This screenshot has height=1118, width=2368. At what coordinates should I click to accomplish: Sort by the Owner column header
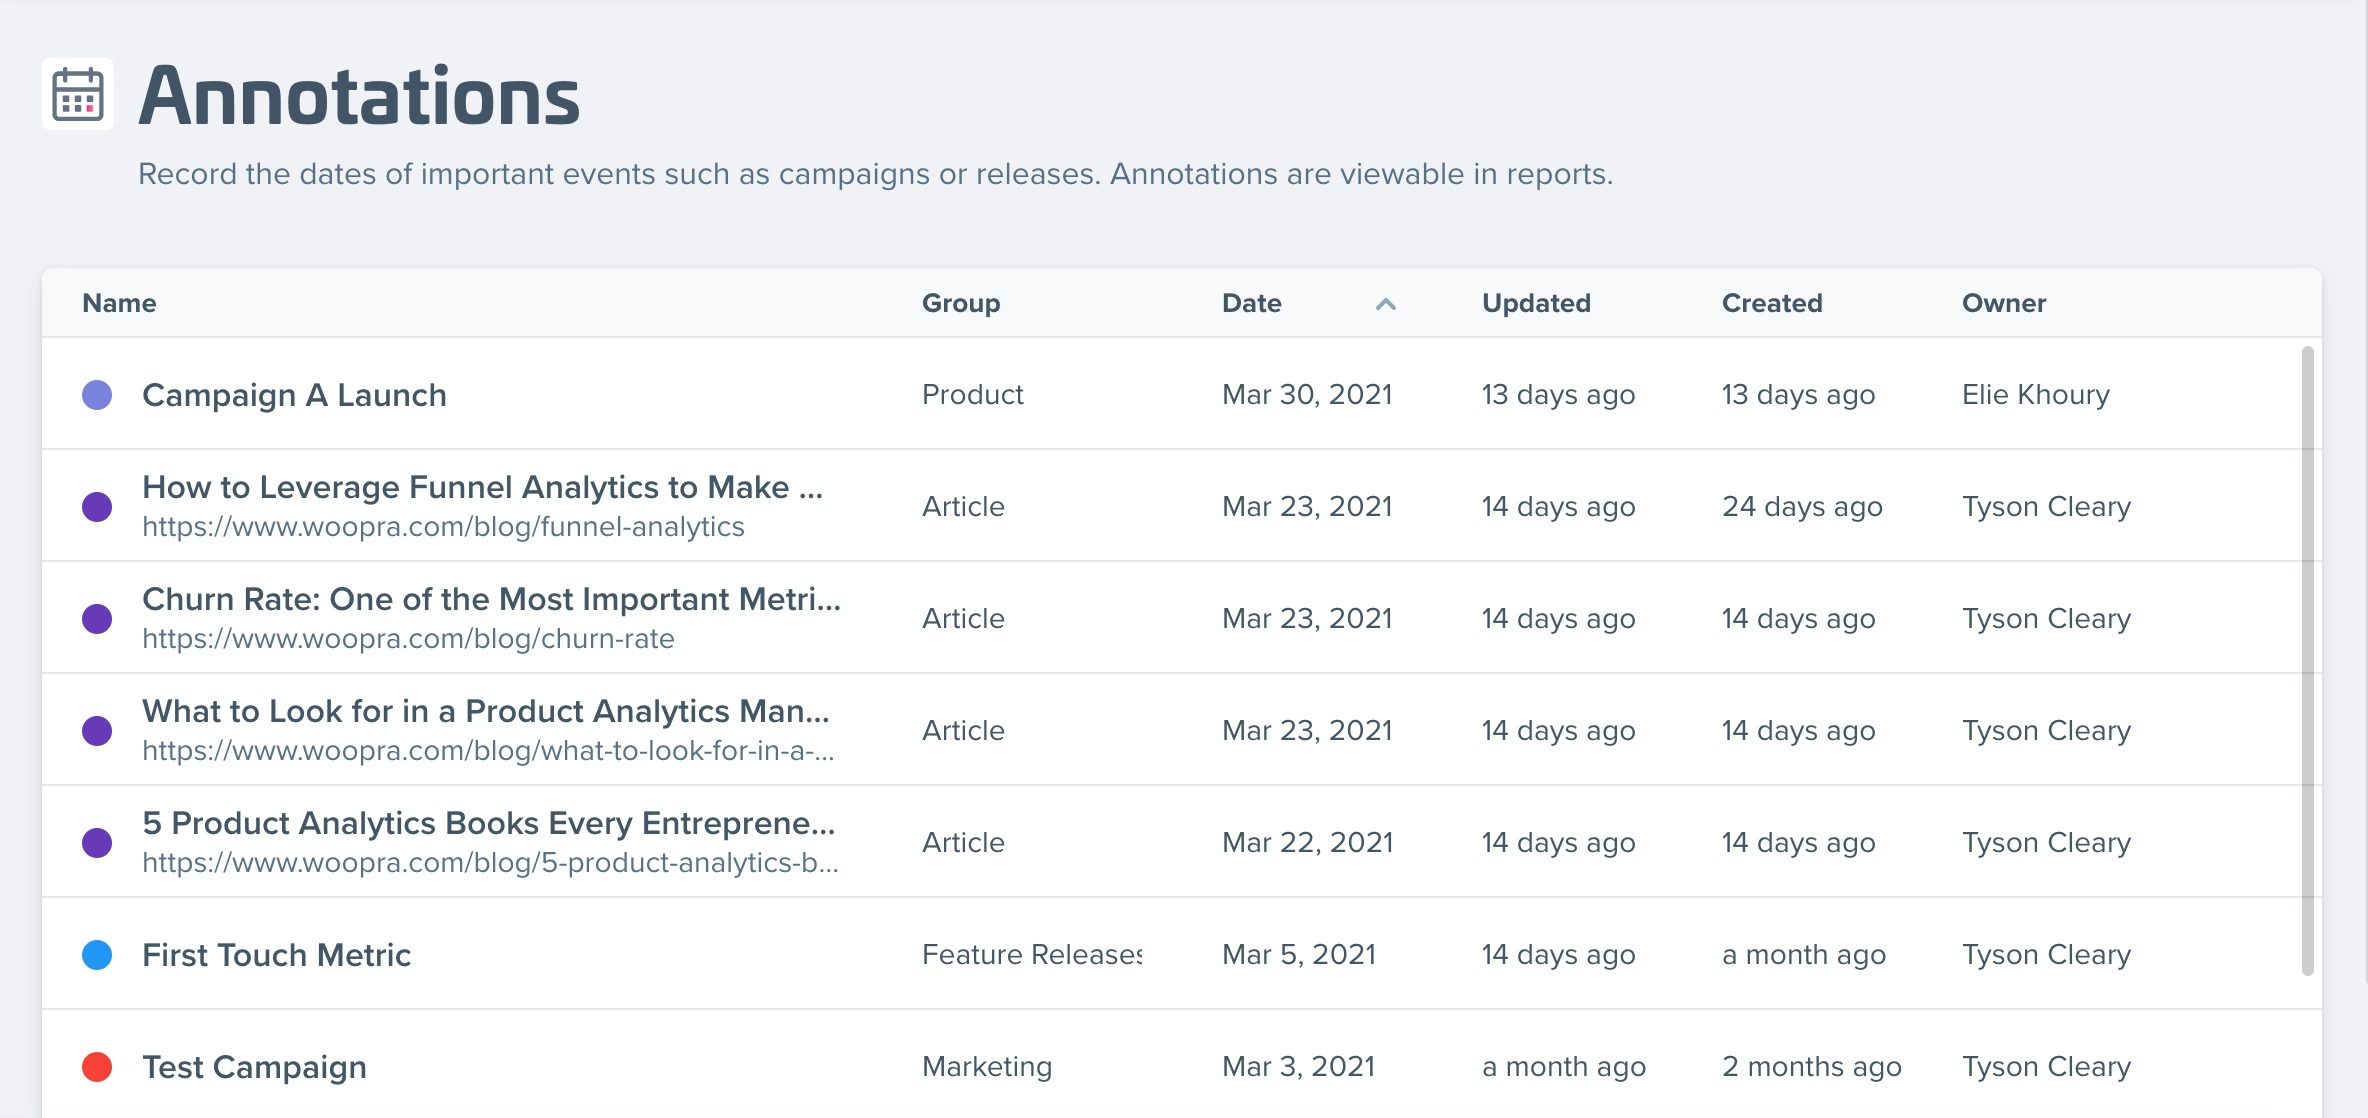click(2003, 303)
